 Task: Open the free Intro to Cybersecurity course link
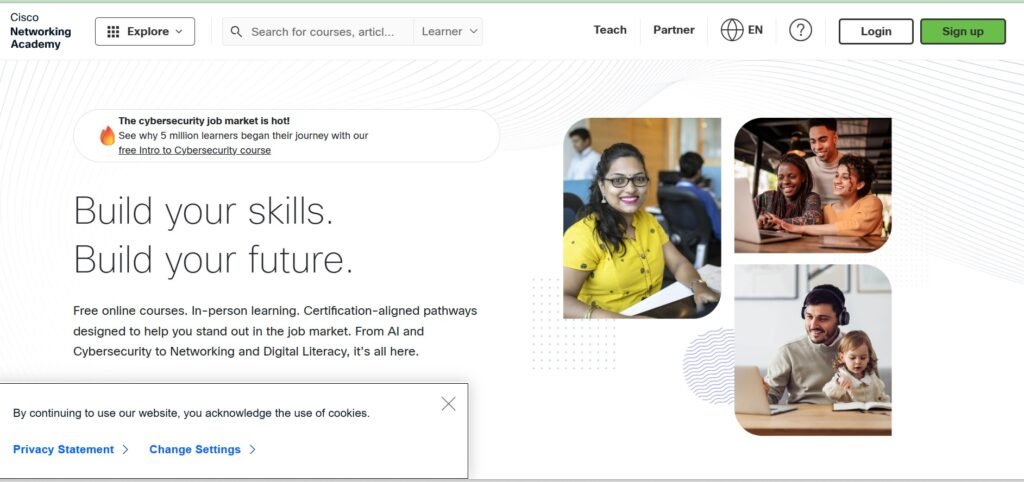(x=195, y=150)
